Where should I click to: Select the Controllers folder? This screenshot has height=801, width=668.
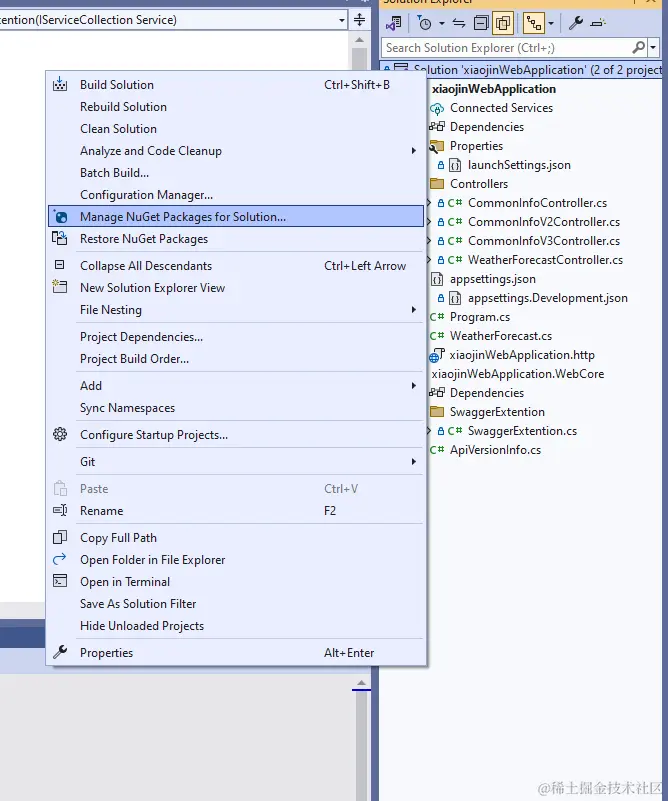tap(479, 184)
